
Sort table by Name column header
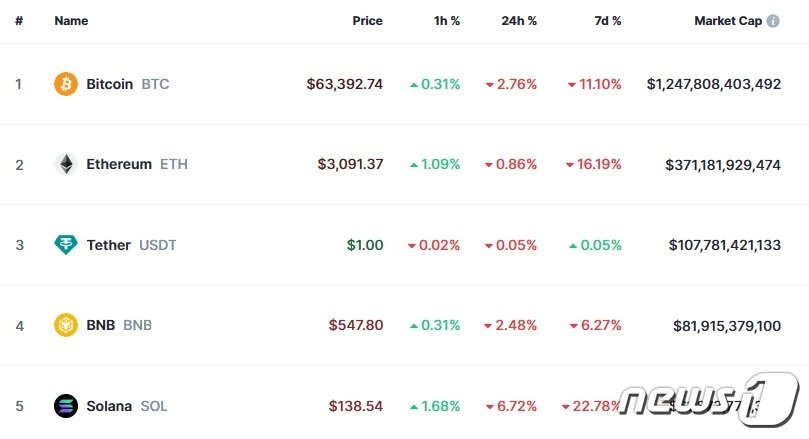(71, 21)
